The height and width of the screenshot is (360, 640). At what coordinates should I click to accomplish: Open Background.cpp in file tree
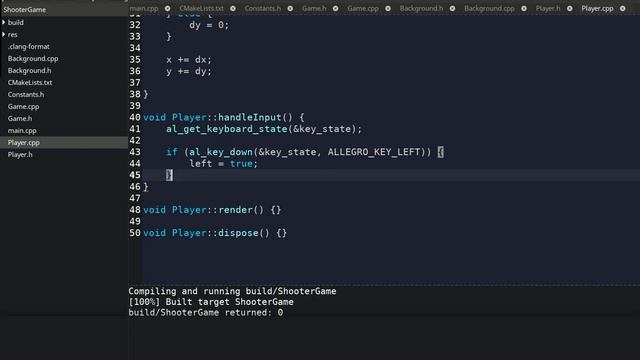tap(33, 58)
